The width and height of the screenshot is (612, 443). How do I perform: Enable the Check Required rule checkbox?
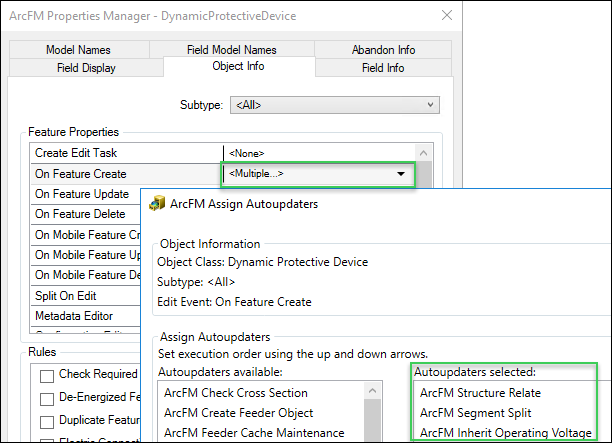coord(47,376)
